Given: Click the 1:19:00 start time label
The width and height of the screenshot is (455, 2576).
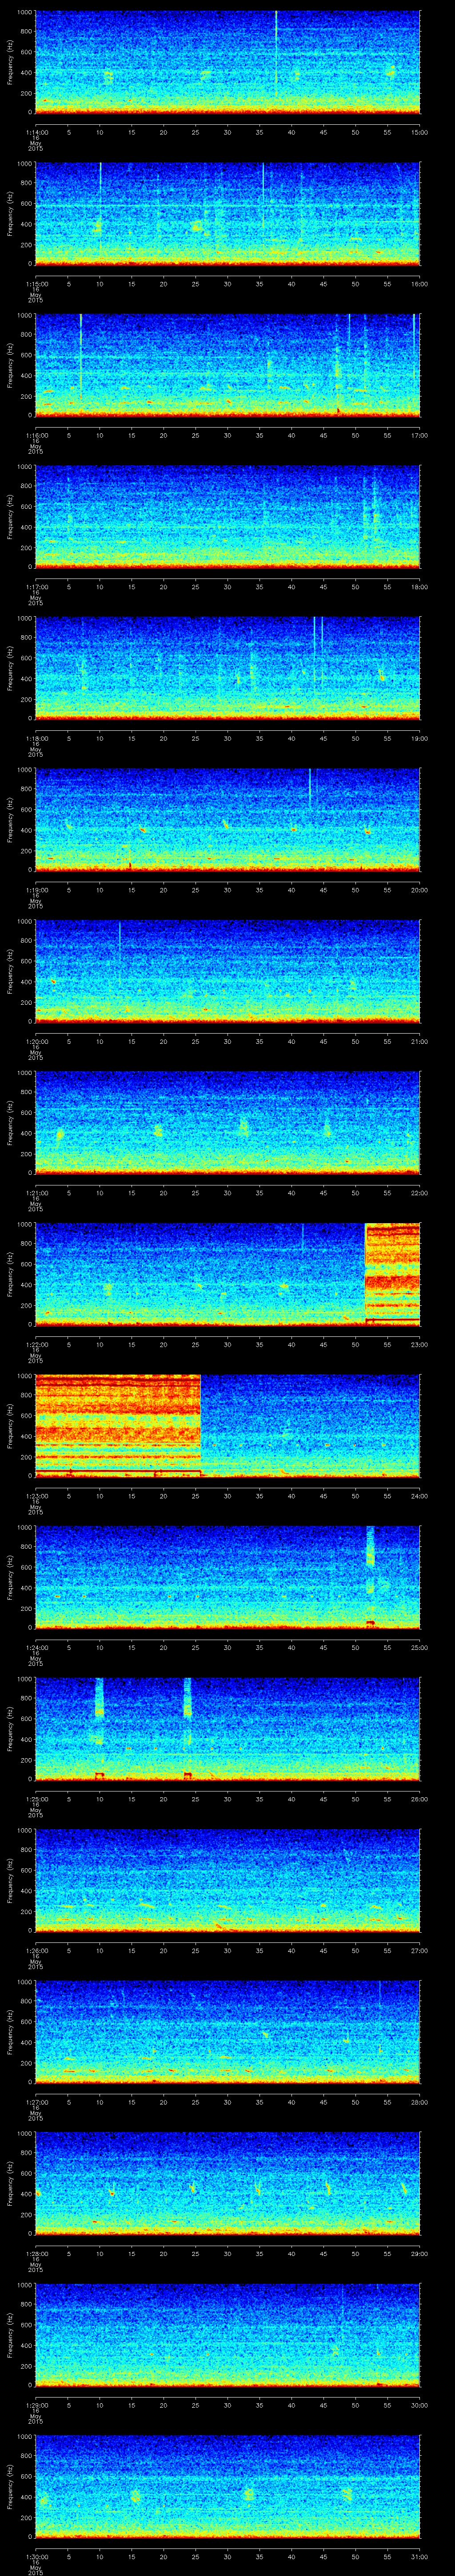Looking at the screenshot, I should [36, 890].
